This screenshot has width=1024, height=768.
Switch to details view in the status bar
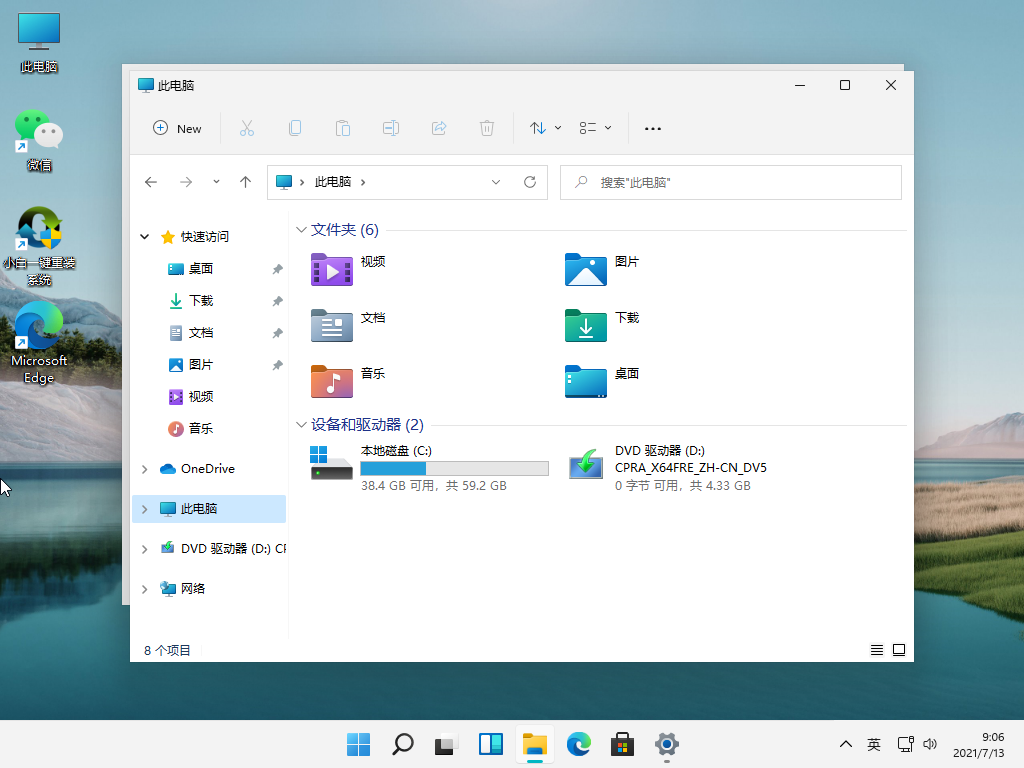[x=877, y=649]
